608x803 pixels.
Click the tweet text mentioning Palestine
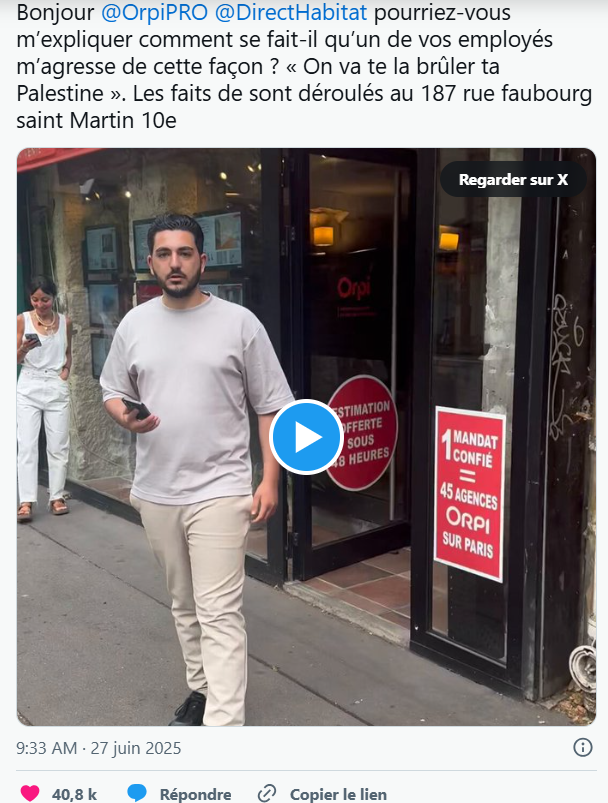click(x=304, y=67)
